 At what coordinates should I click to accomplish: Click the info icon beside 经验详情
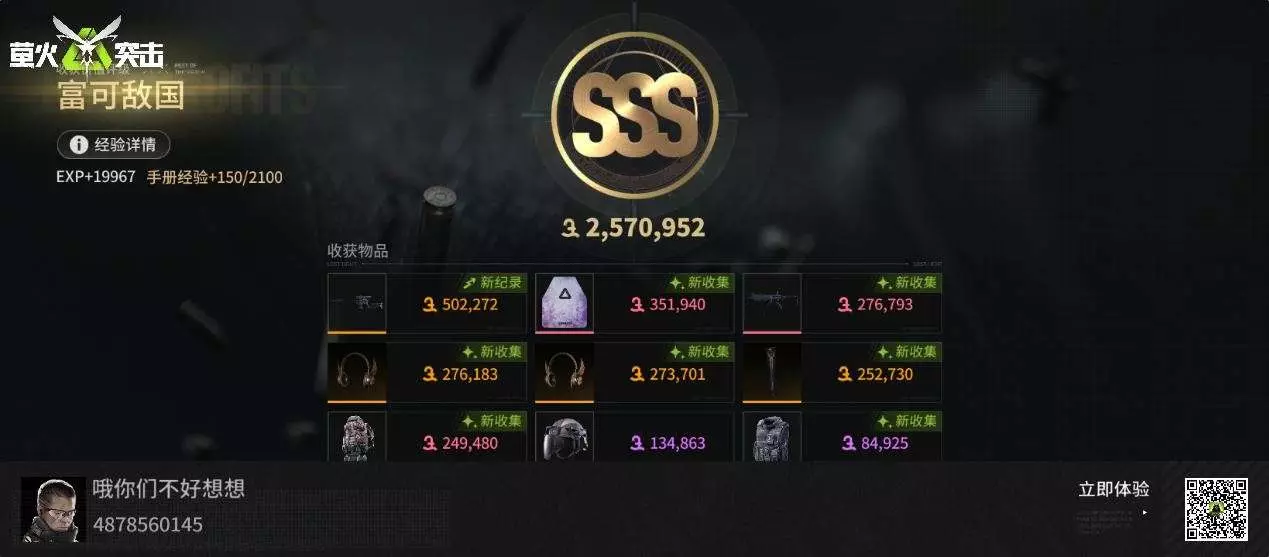pyautogui.click(x=78, y=145)
